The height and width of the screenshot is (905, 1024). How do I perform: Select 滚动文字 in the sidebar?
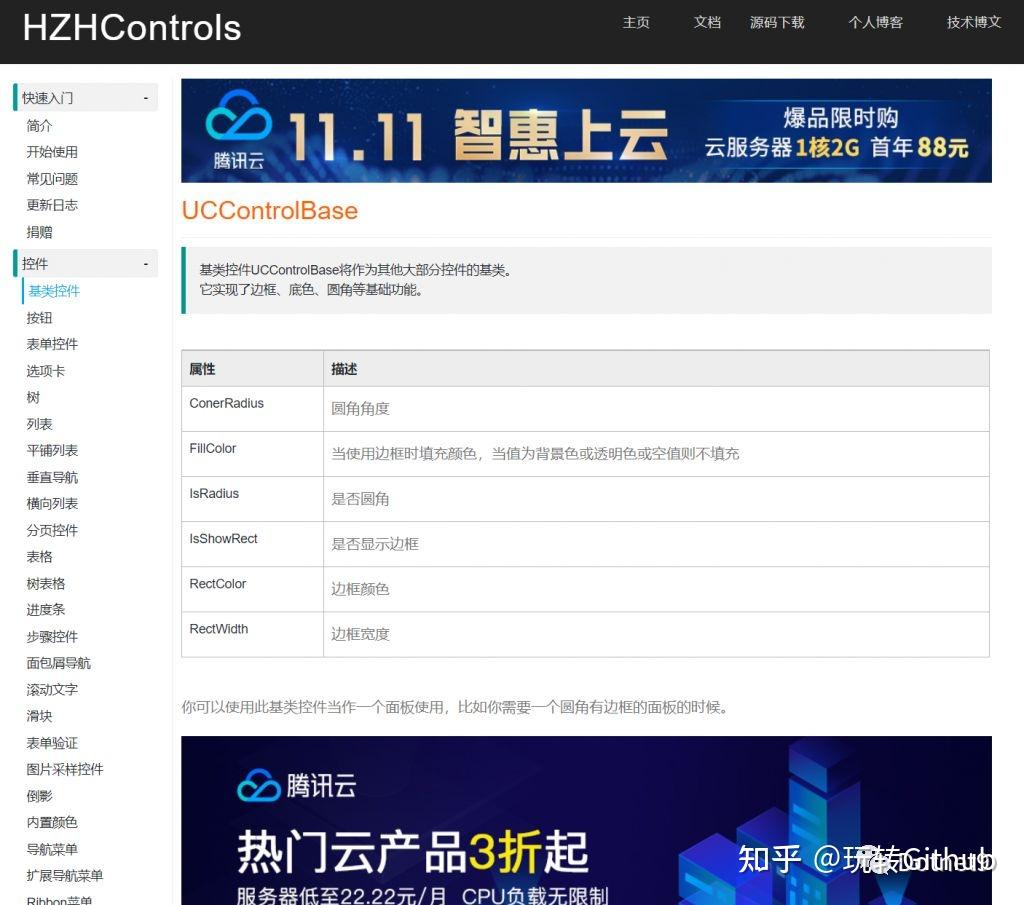52,690
